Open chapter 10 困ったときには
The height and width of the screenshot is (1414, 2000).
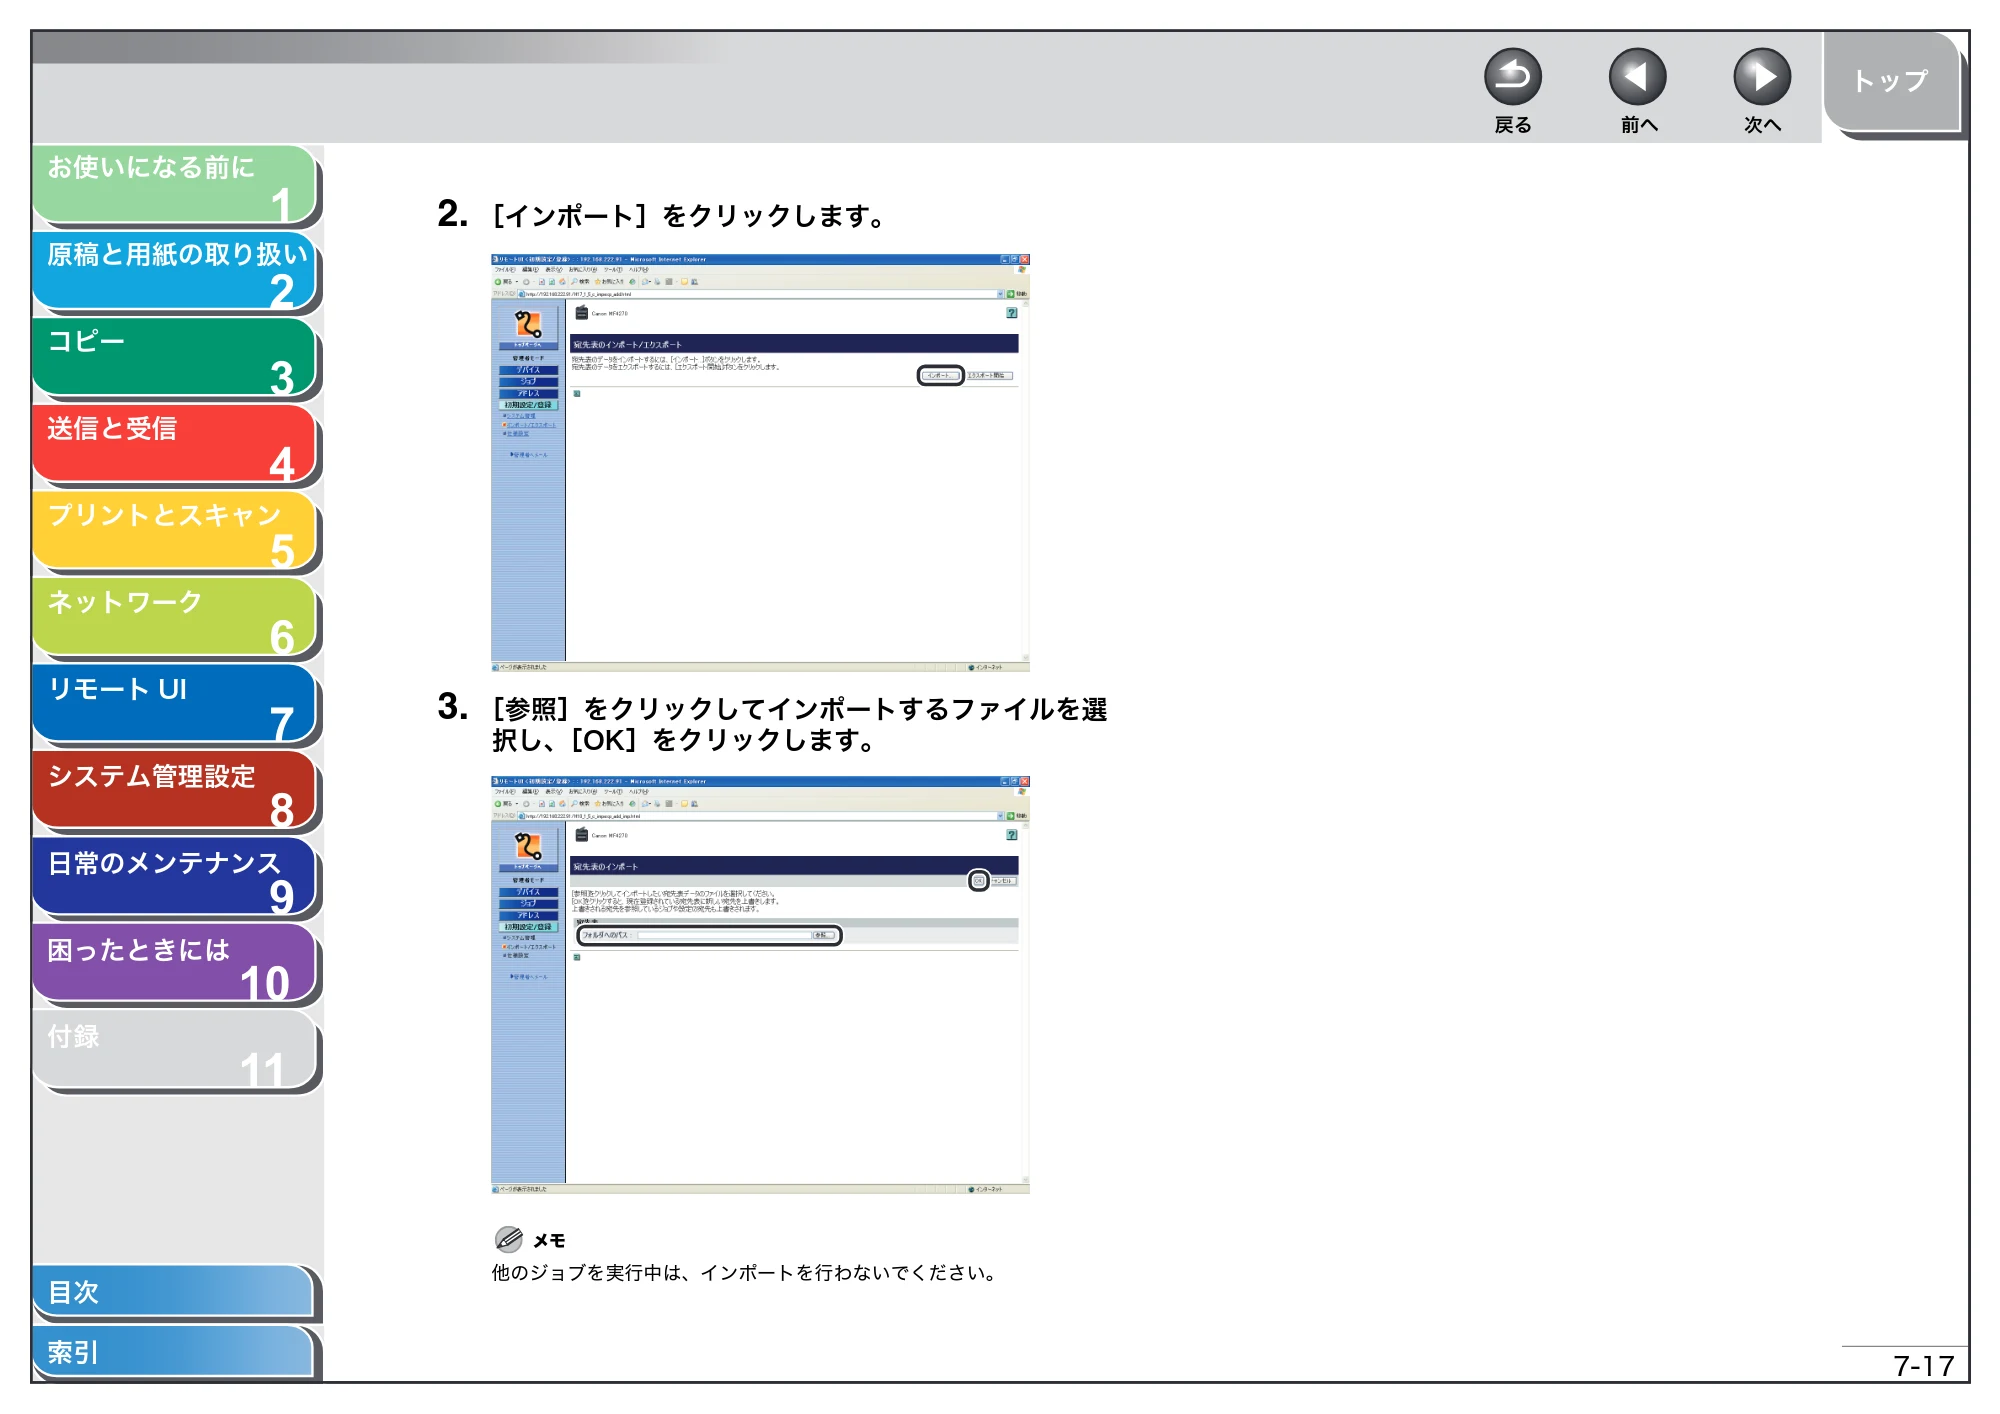point(175,965)
